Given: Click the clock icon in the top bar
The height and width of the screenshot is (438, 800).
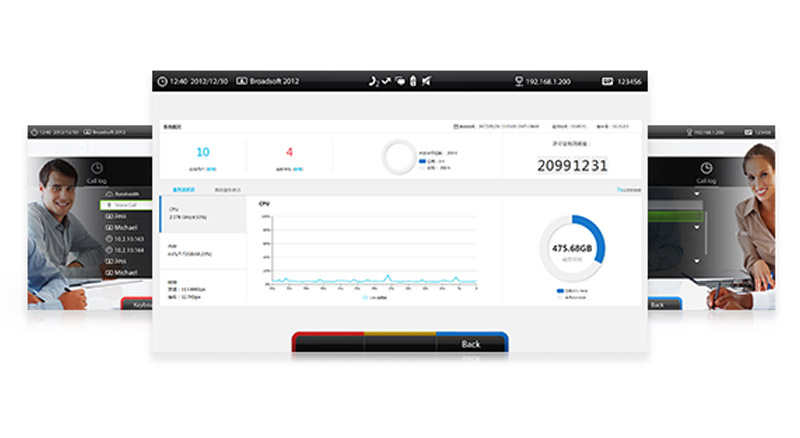Looking at the screenshot, I should (161, 80).
